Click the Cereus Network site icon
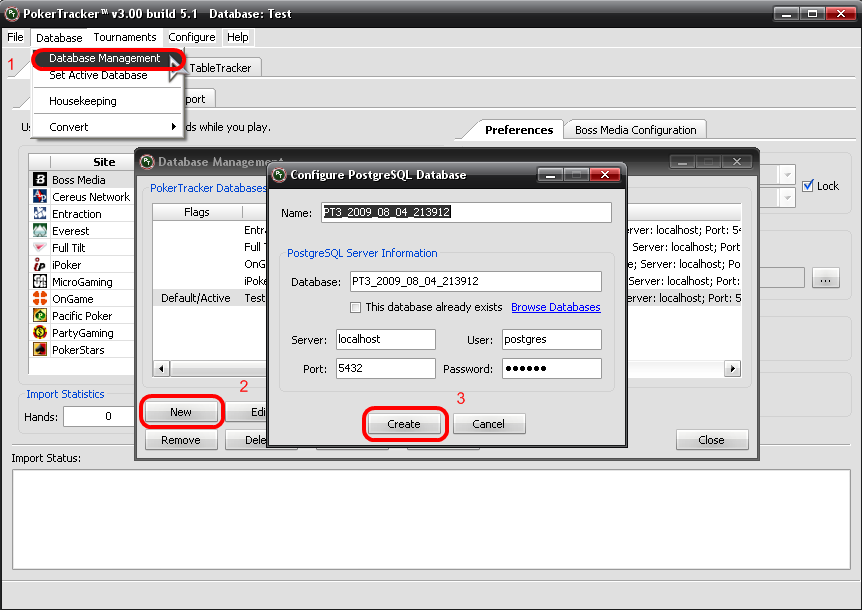 pos(40,196)
